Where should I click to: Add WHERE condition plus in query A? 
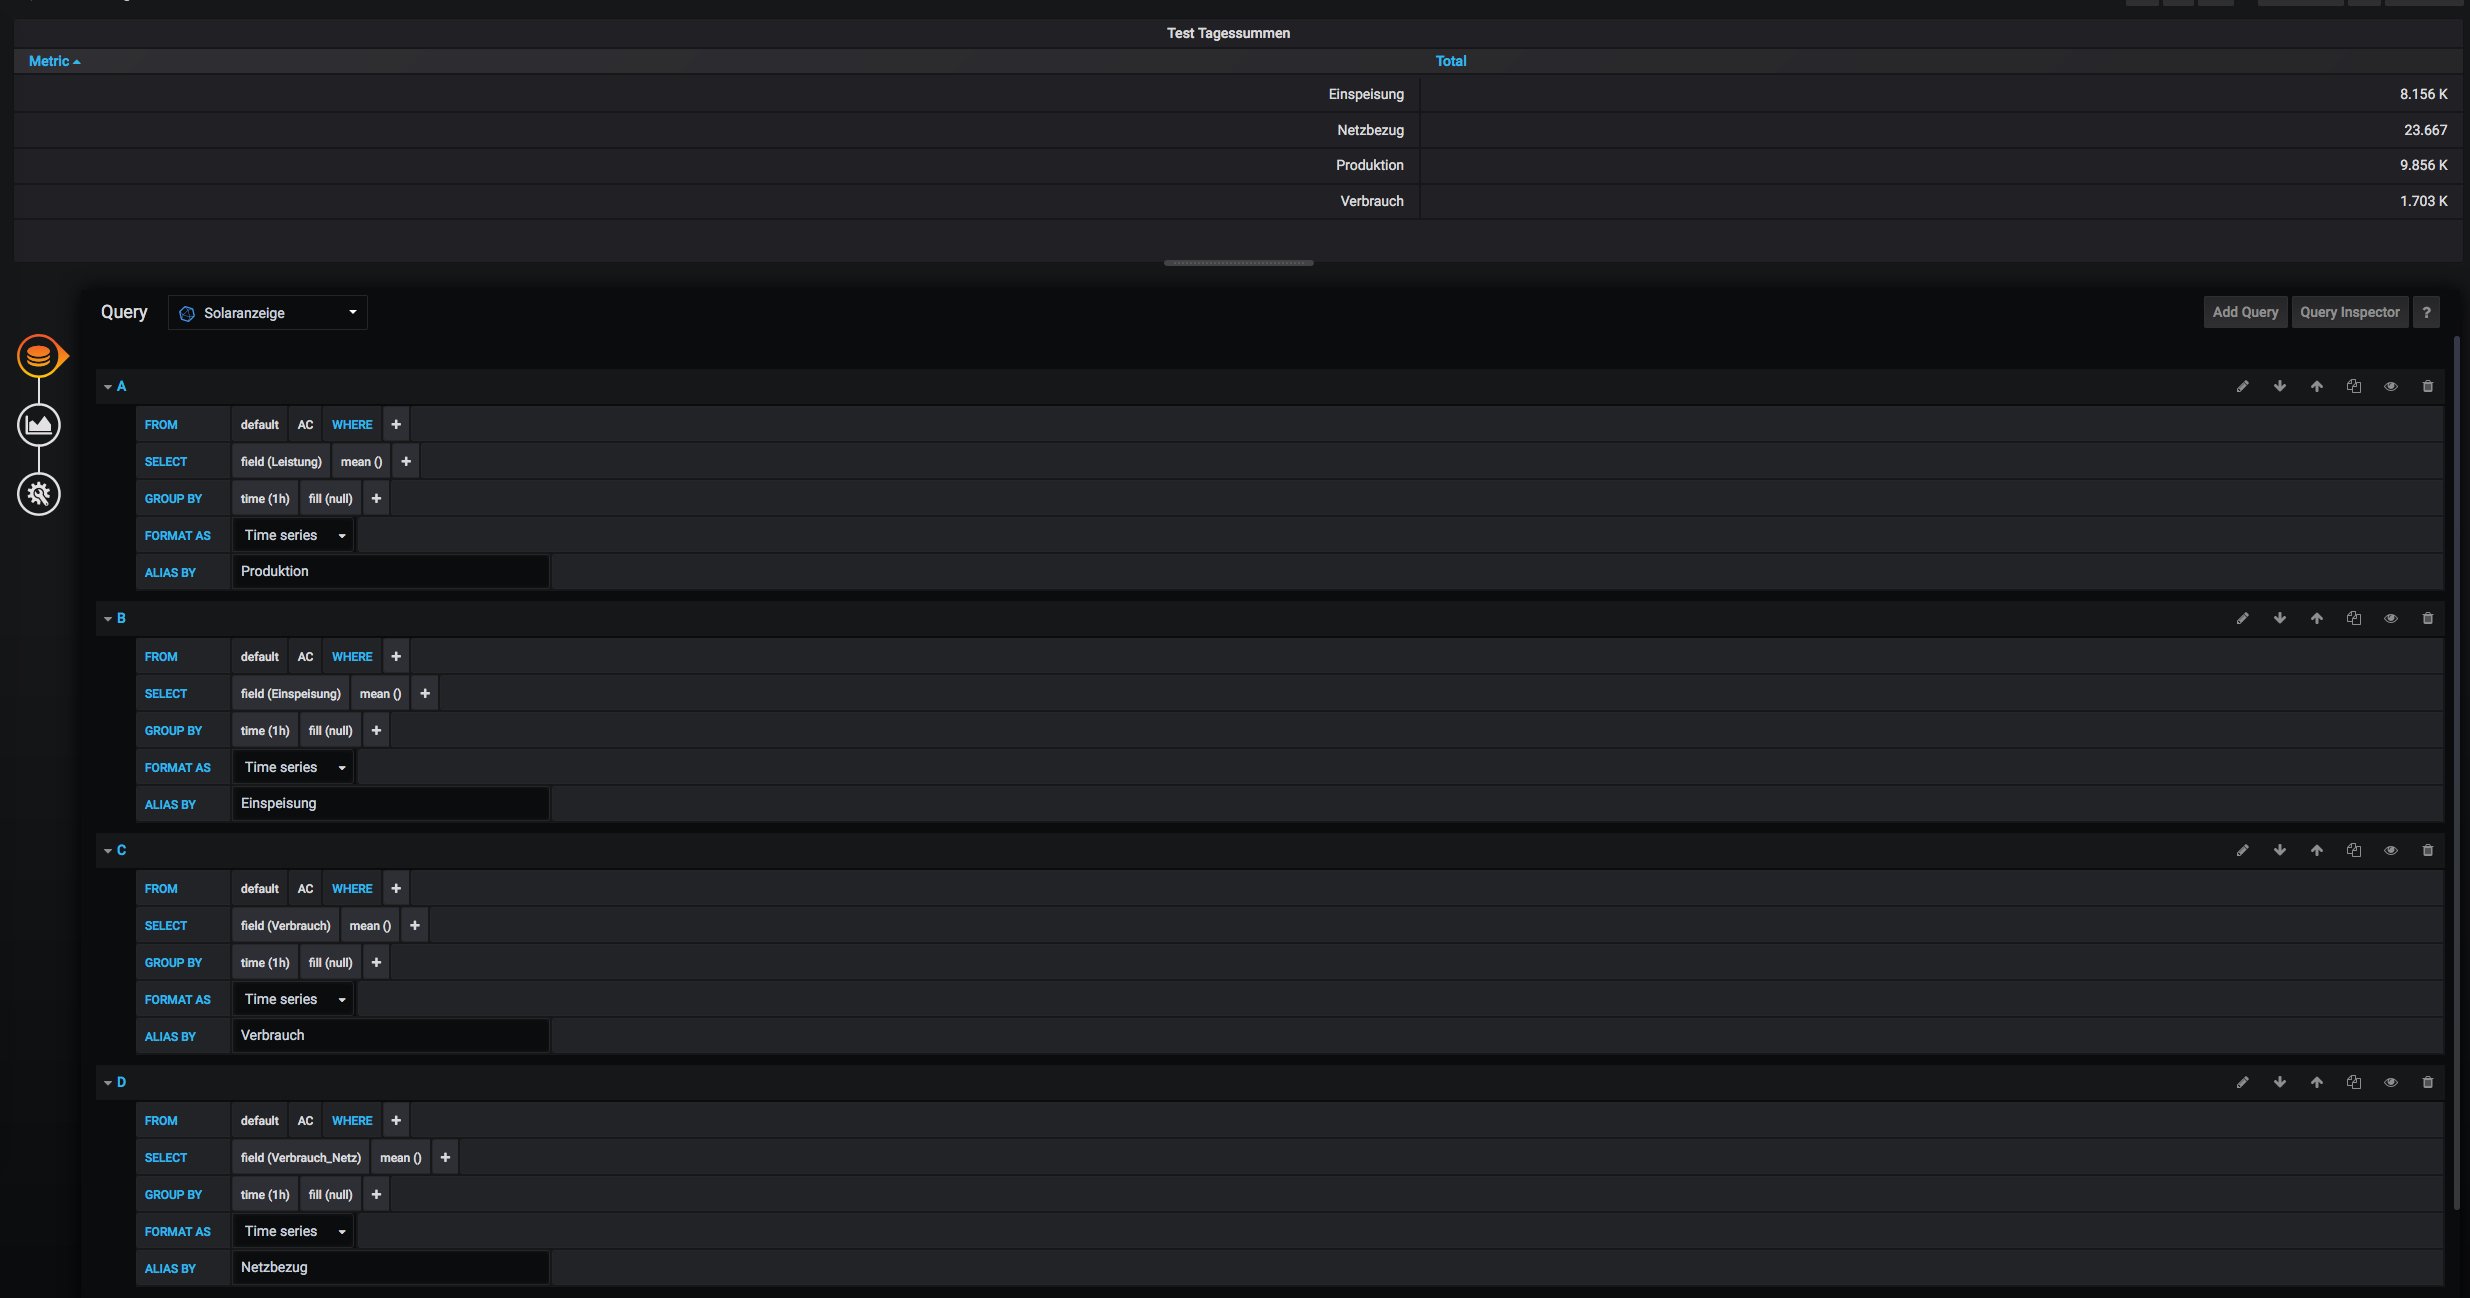tap(396, 425)
